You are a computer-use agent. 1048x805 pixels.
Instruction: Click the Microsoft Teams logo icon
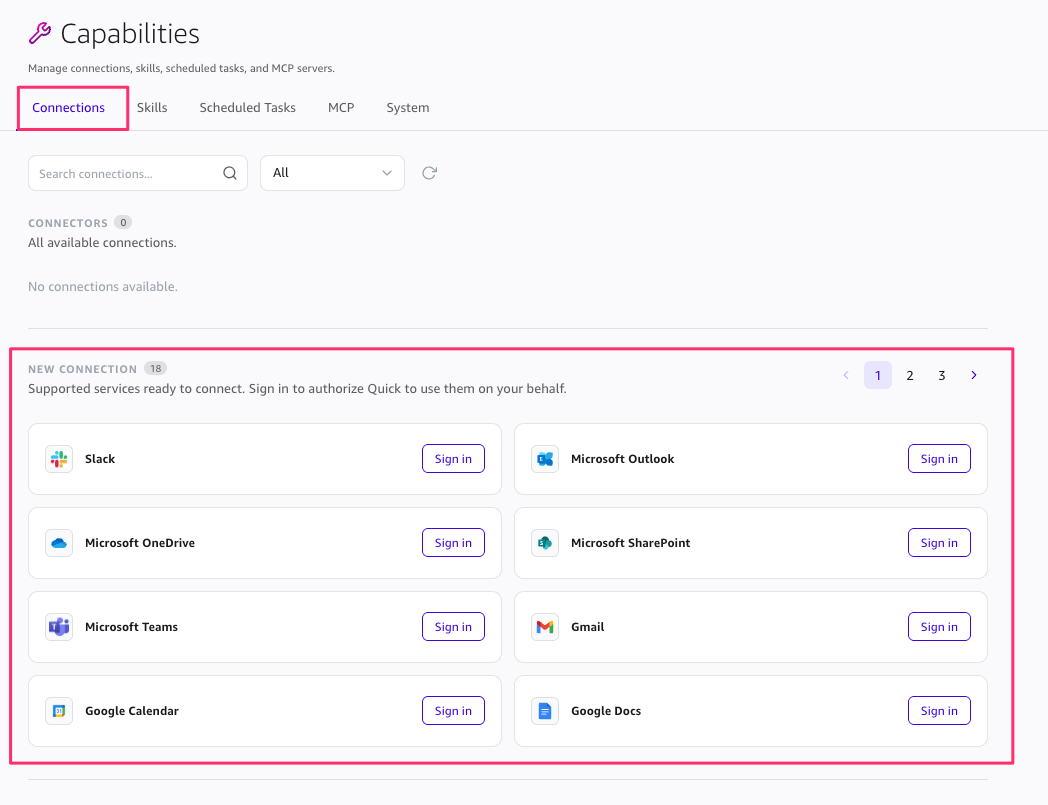tap(59, 626)
